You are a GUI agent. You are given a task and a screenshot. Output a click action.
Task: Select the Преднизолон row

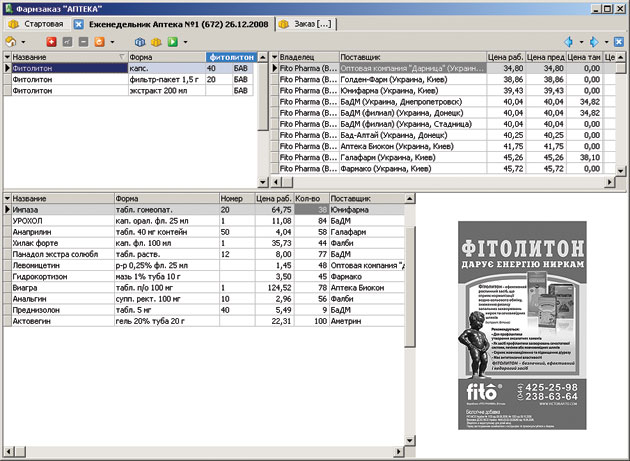[204, 310]
